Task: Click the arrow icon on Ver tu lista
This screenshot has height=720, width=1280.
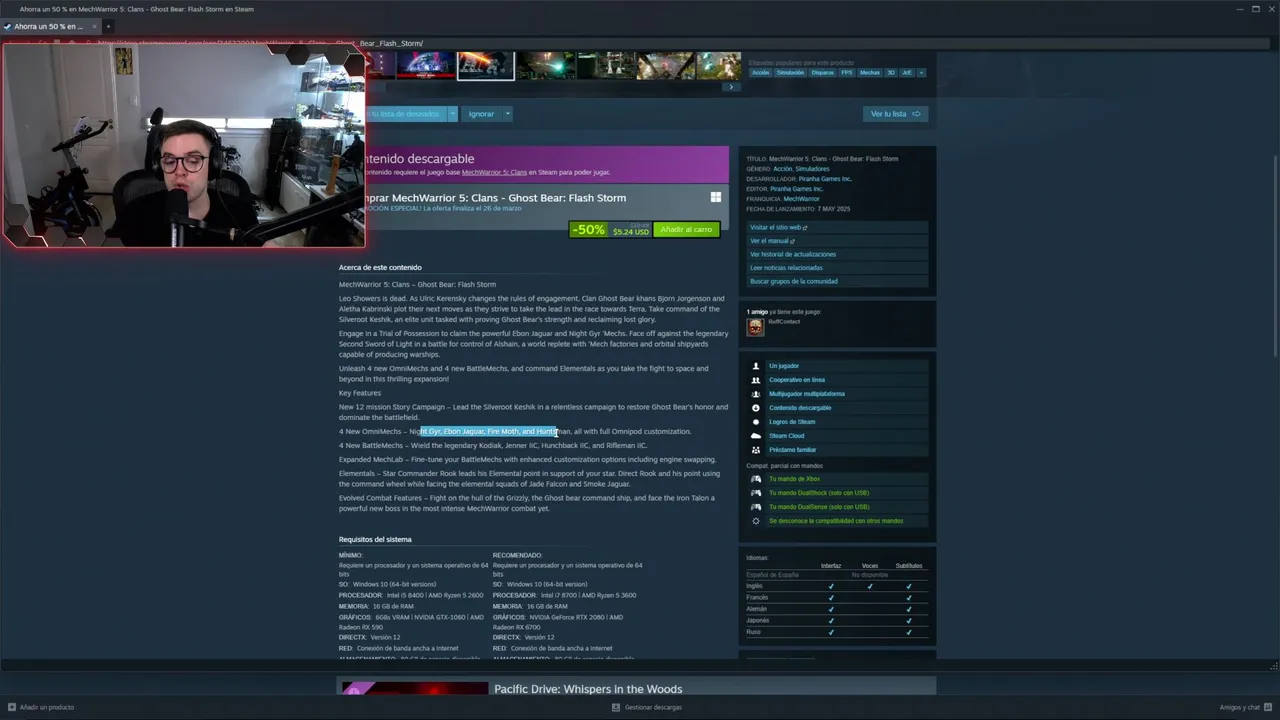Action: pos(916,114)
